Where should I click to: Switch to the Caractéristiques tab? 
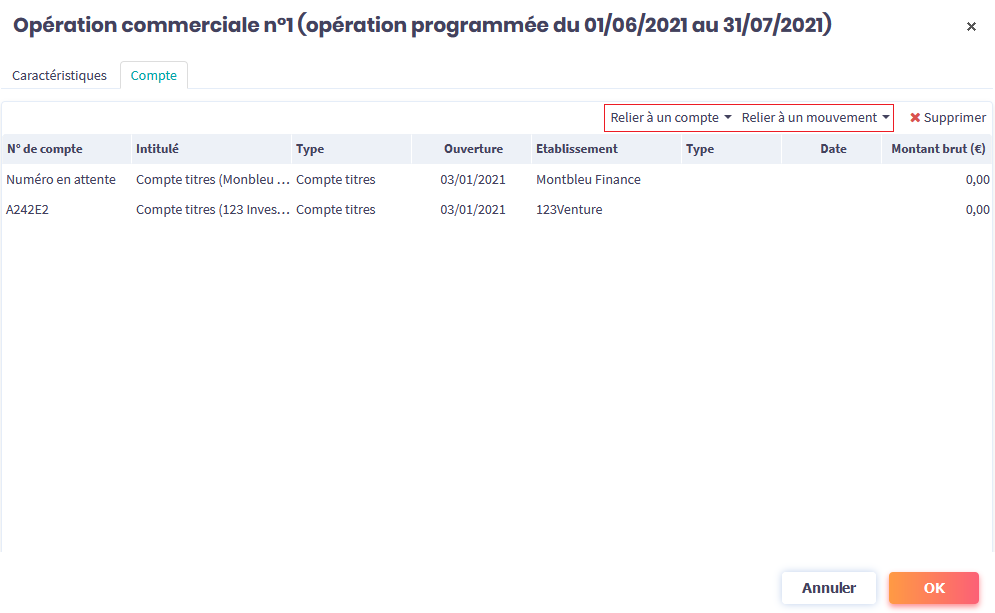click(59, 76)
